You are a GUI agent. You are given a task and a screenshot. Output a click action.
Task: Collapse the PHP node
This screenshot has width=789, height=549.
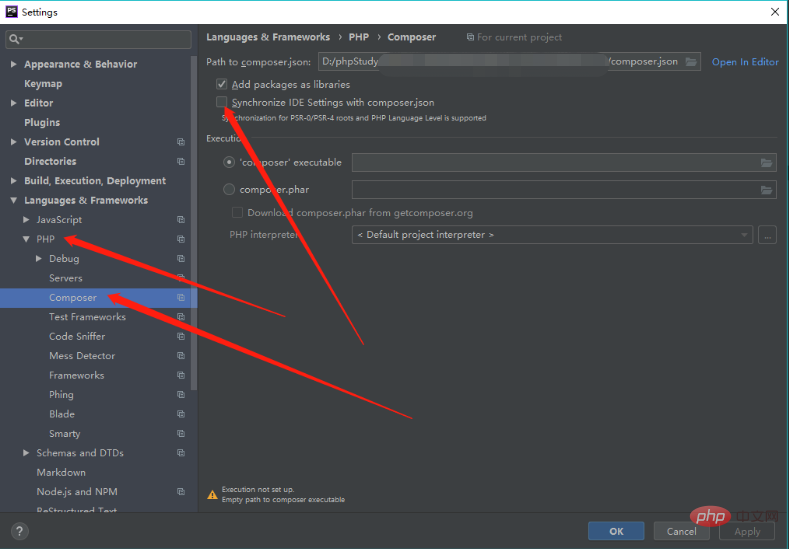[26, 239]
